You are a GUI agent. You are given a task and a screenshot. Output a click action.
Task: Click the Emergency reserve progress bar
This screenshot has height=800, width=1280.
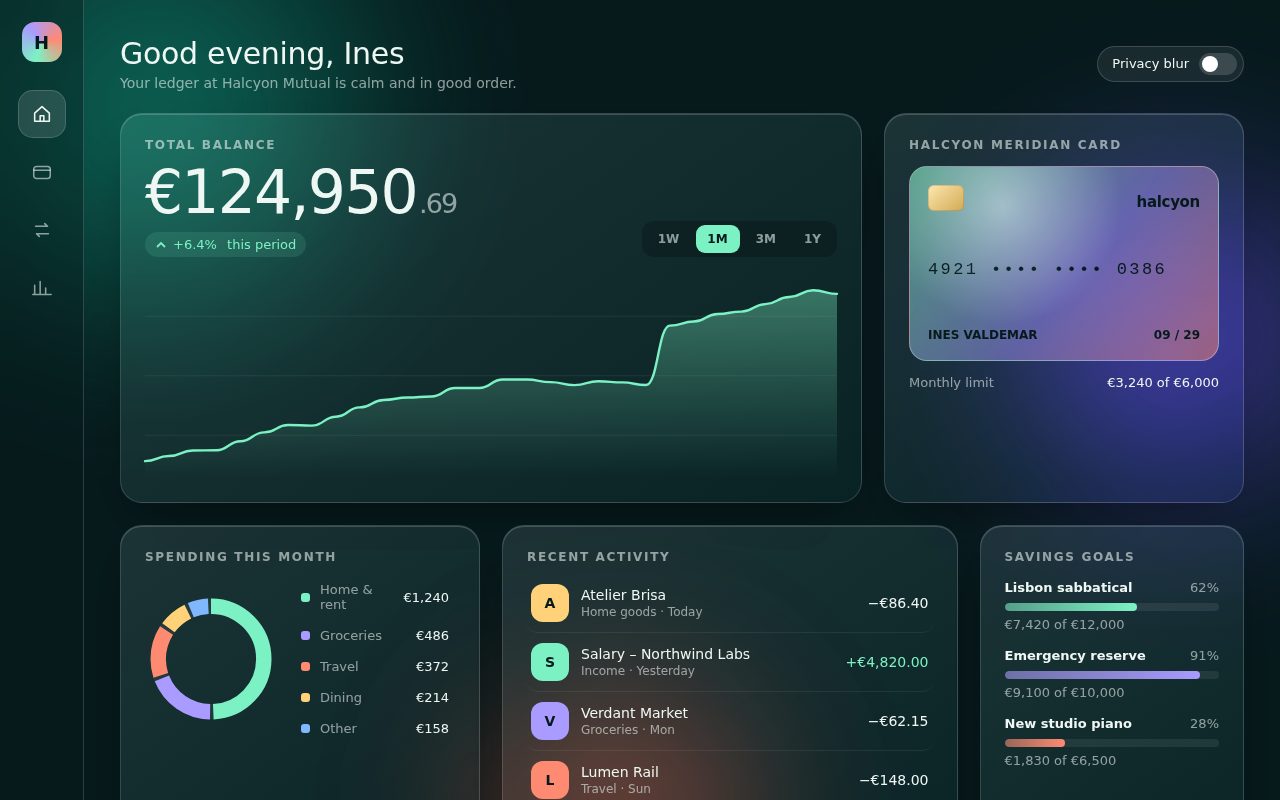pos(1112,675)
